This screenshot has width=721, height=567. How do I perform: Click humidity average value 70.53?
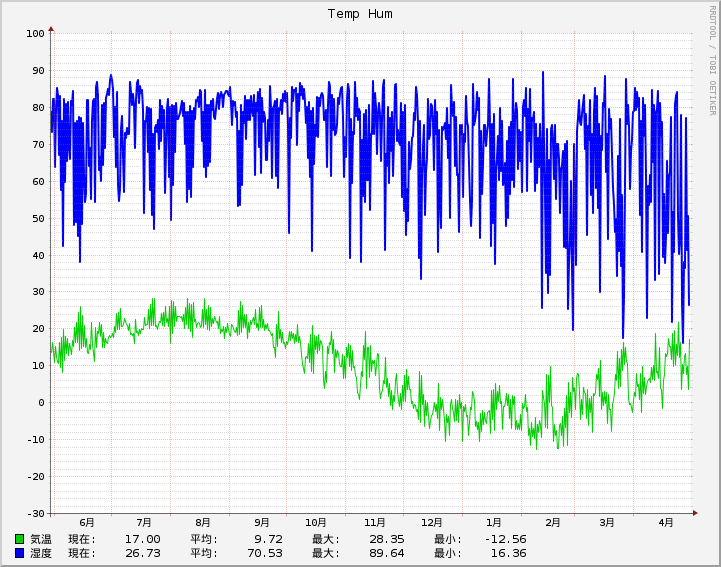(x=265, y=553)
